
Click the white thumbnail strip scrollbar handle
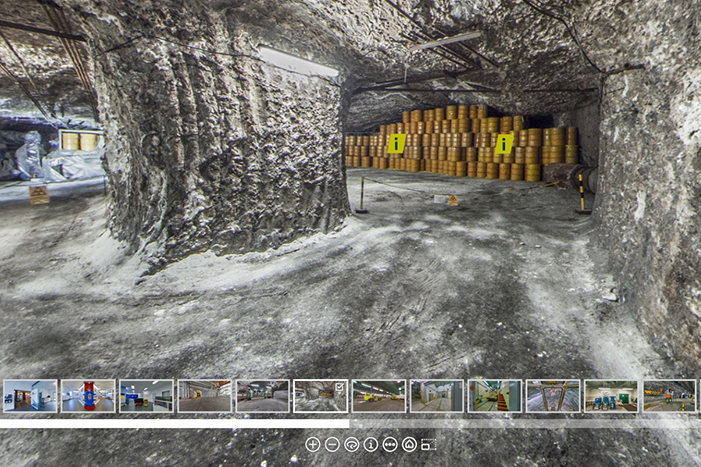point(174,424)
